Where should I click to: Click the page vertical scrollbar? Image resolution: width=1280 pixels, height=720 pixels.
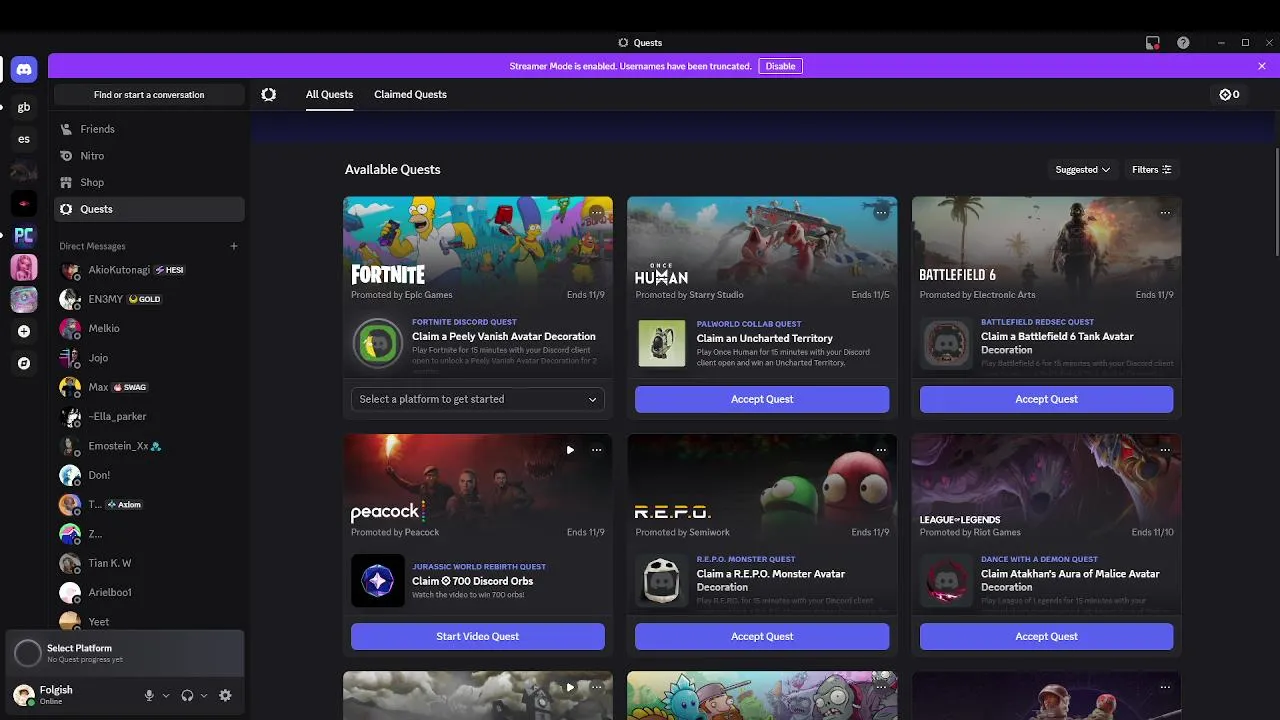point(1276,200)
